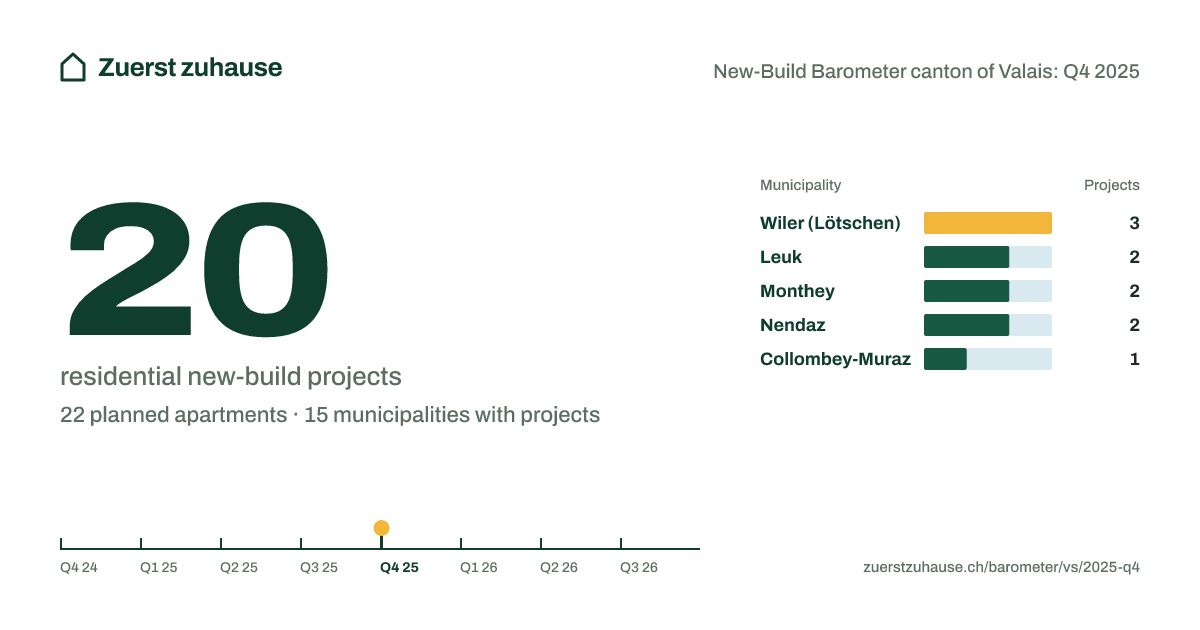Open the zuerstzuhause.ch/barometer/vs/2025-q4 link
1200x630 pixels.
1001,567
